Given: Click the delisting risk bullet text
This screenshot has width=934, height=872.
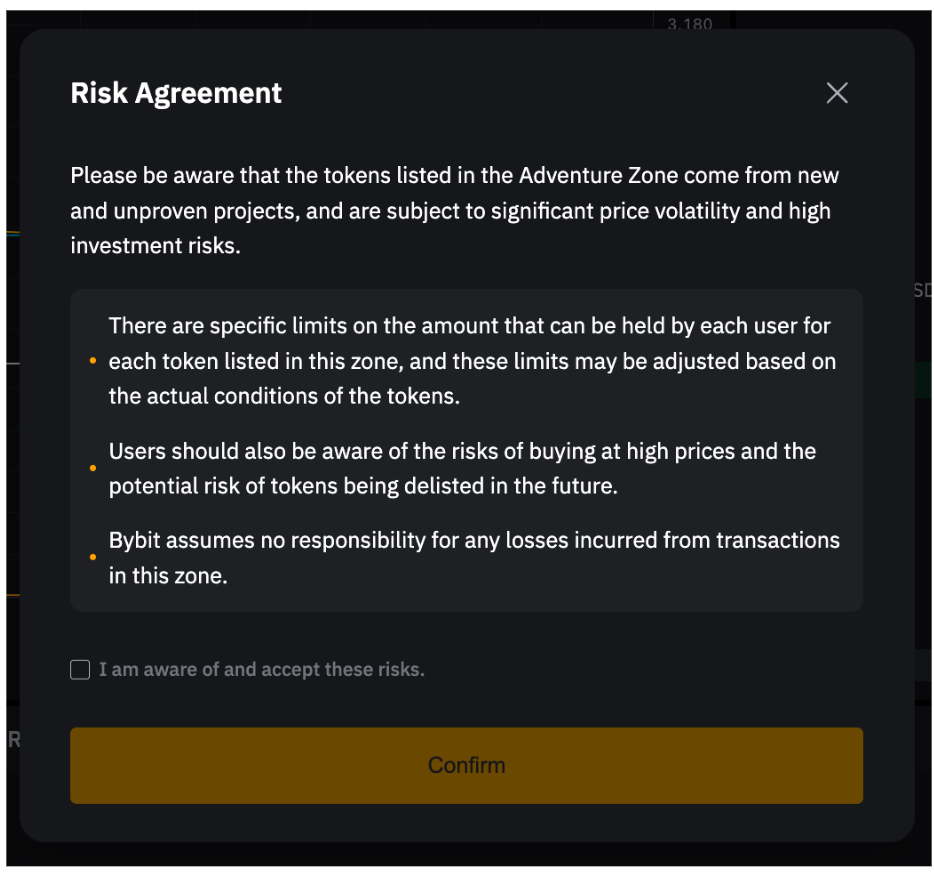Looking at the screenshot, I should pos(462,468).
